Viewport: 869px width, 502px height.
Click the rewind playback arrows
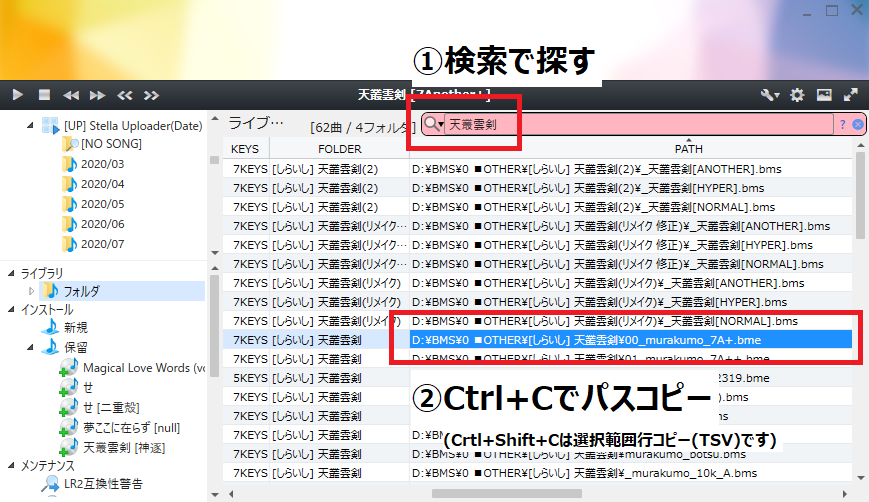click(71, 95)
